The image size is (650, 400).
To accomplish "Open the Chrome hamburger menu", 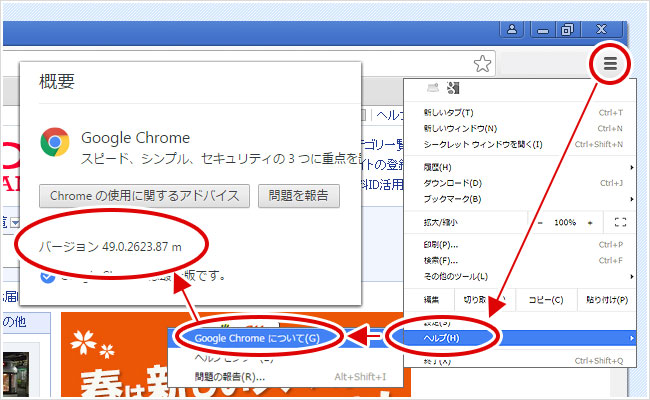I will pos(610,63).
